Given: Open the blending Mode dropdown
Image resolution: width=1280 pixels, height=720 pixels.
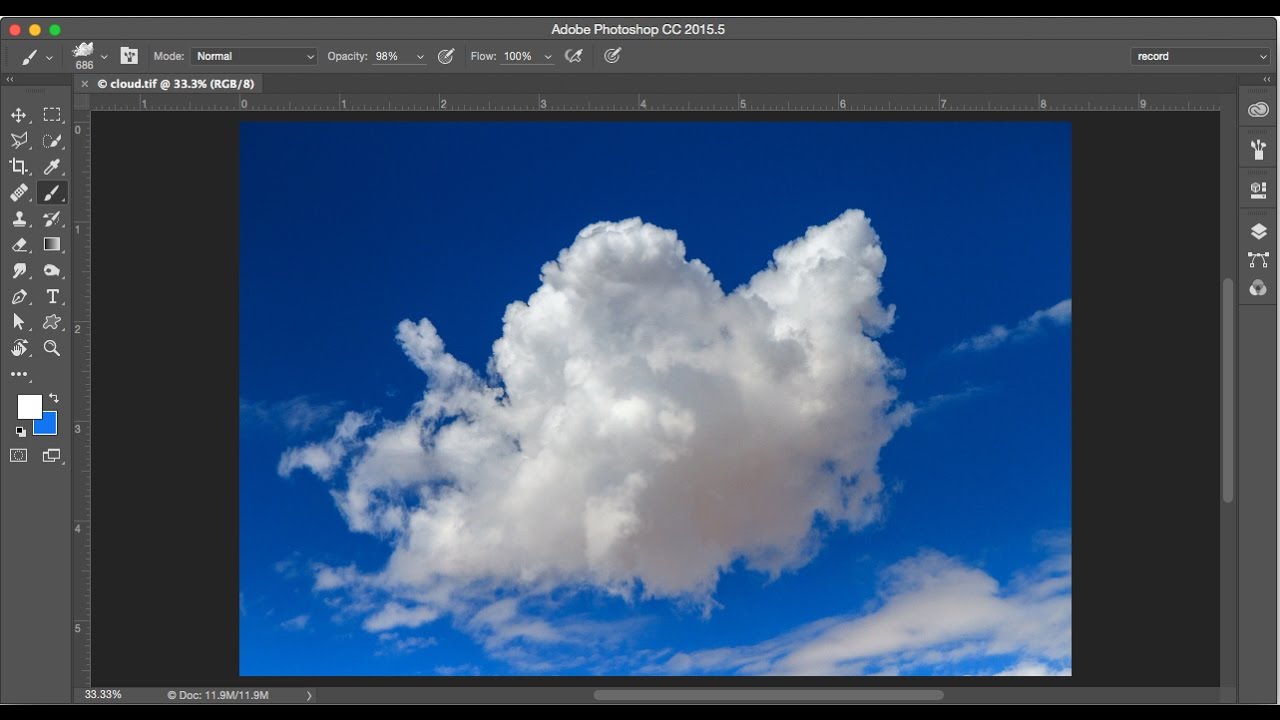Looking at the screenshot, I should 255,57.
